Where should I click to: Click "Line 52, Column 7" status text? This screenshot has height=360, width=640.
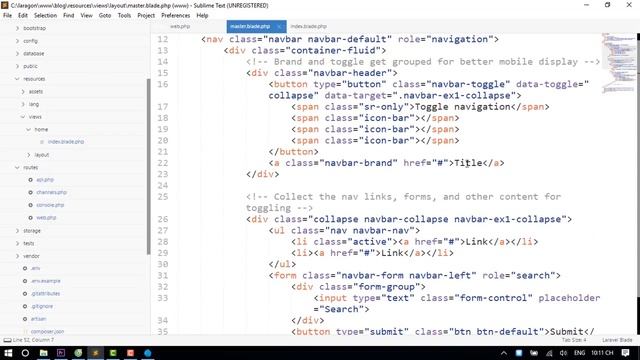(x=33, y=340)
